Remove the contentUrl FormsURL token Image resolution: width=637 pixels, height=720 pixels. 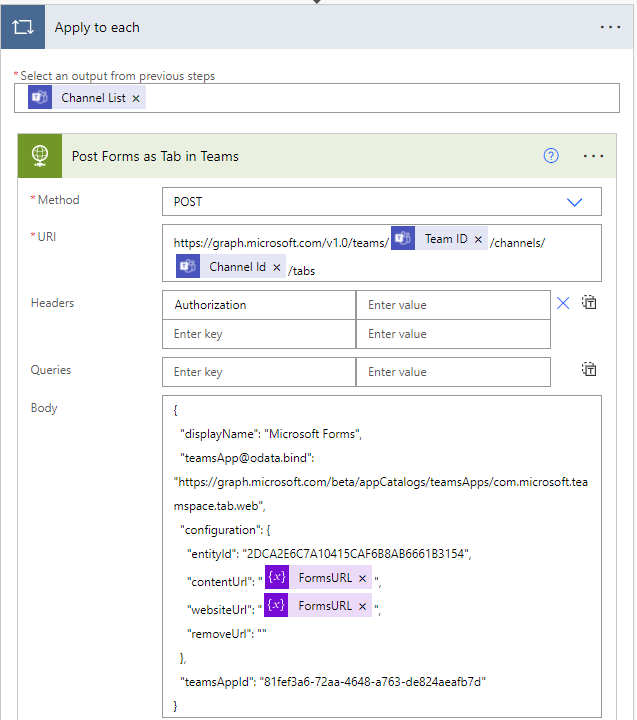[x=362, y=579]
